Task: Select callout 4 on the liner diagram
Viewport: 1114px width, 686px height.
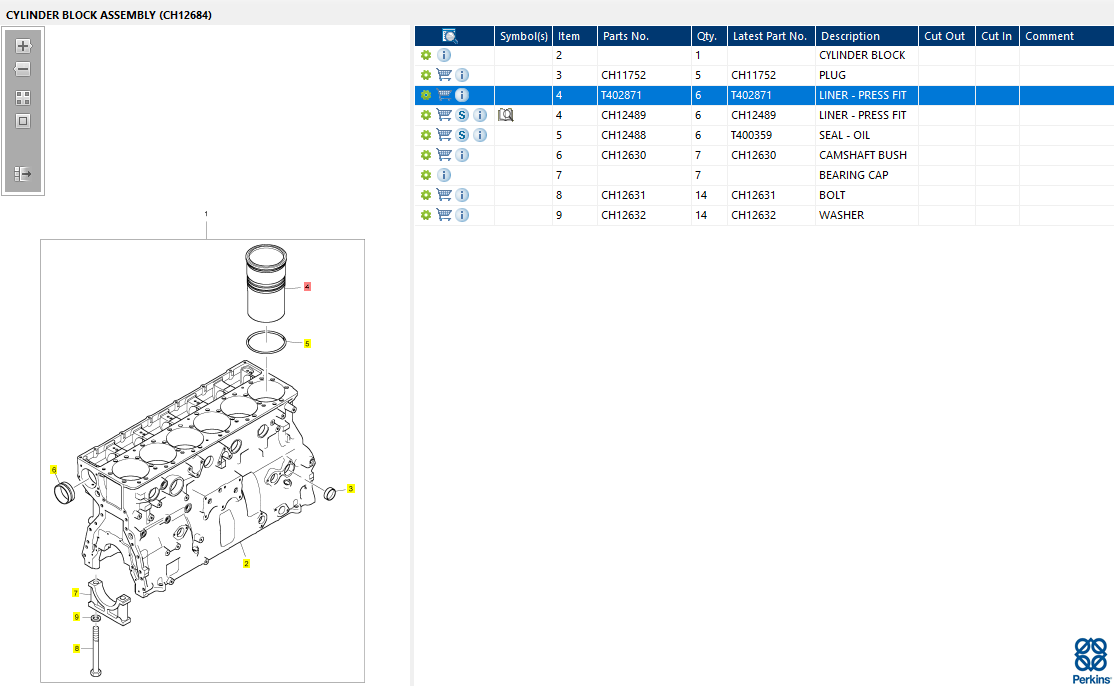Action: (307, 287)
